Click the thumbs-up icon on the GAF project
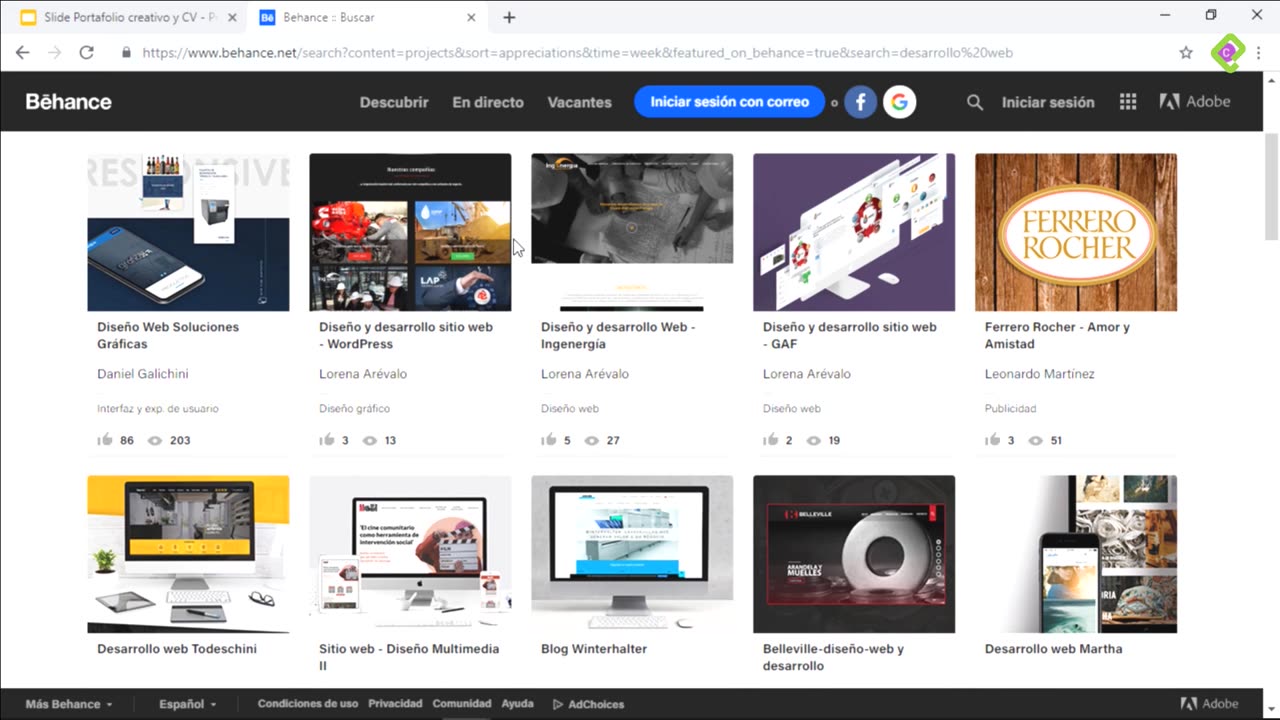Screen dimensions: 1280x720 tap(771, 440)
